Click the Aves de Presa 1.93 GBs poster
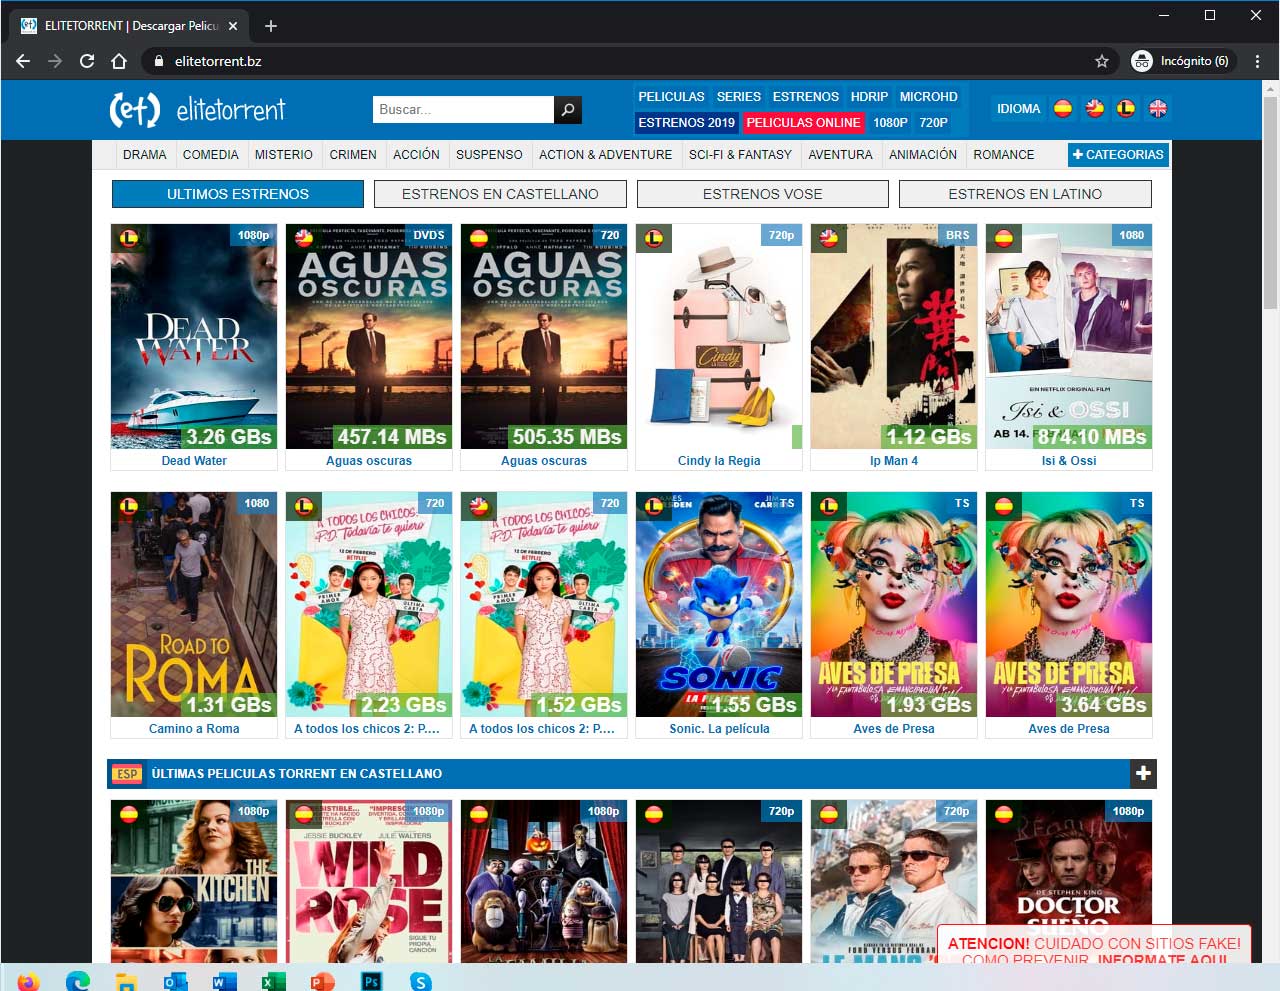Viewport: 1280px width, 991px height. (x=894, y=605)
